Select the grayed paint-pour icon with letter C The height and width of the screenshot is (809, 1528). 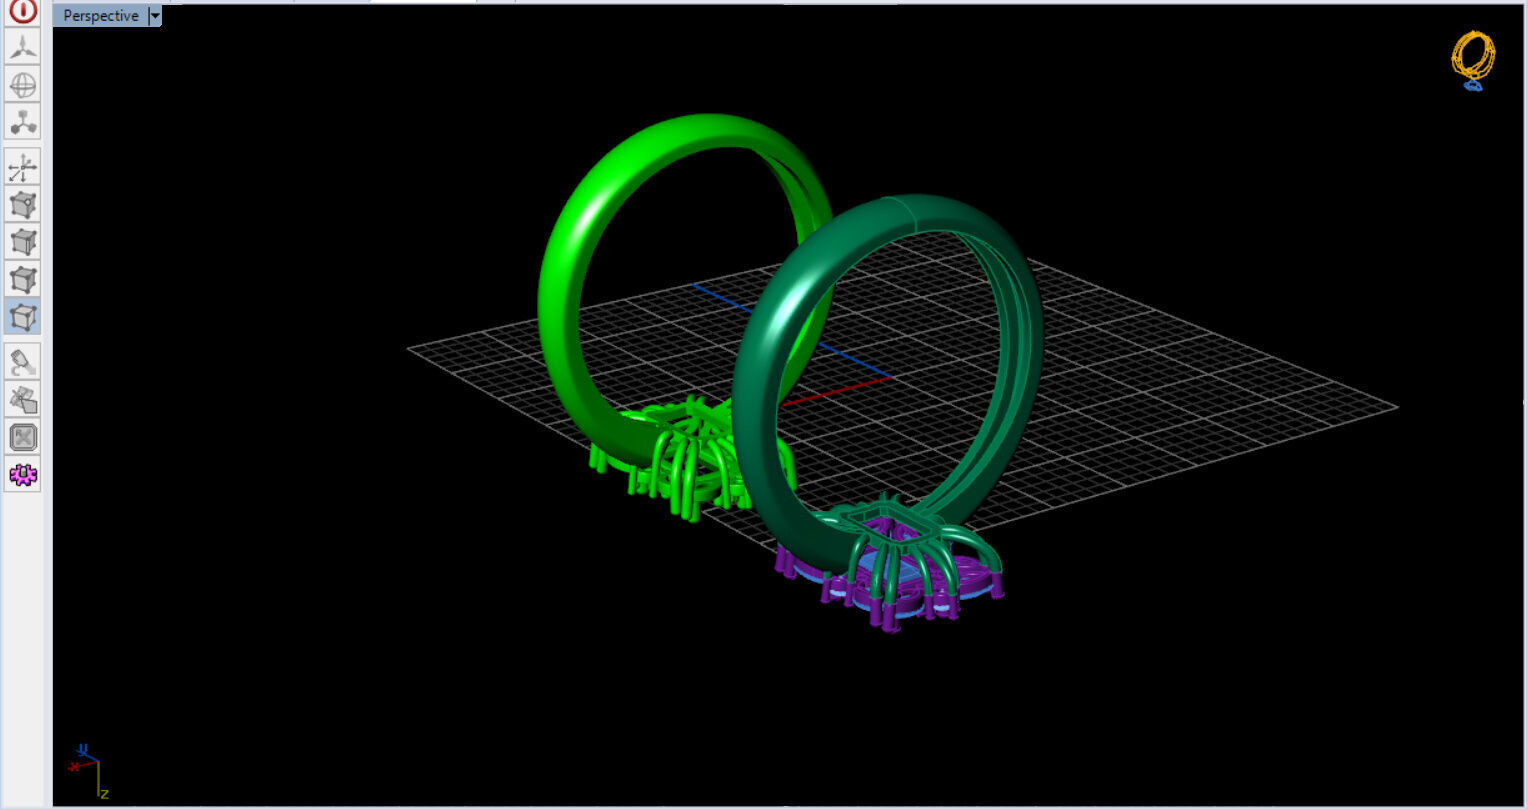23,361
